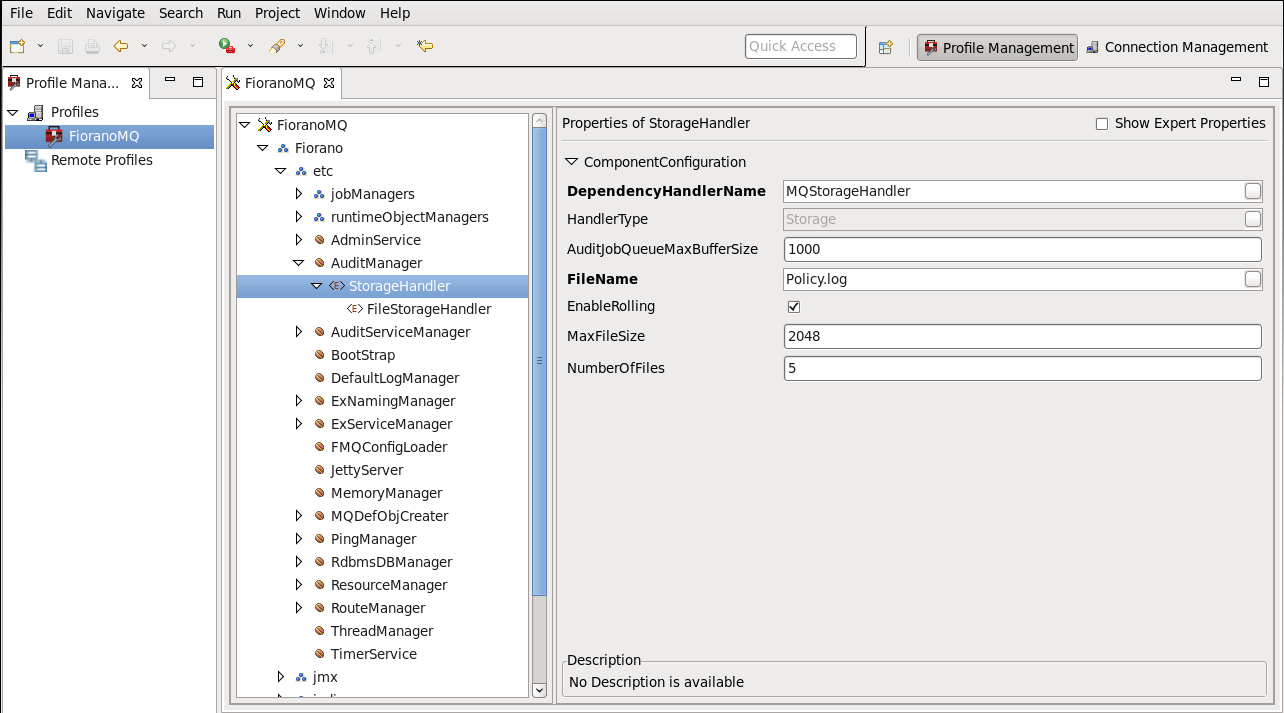Toggle checkbox beside DependencyHandlerName field

[1252, 191]
